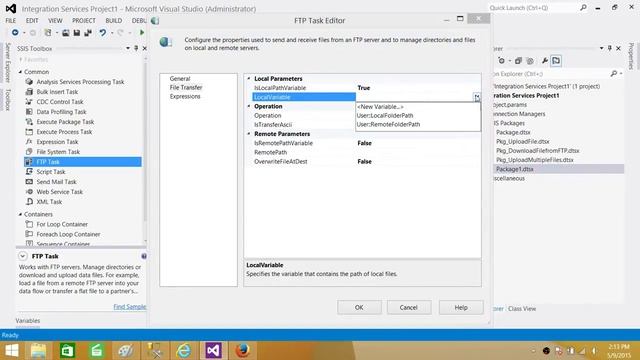The image size is (640, 360).
Task: Open Firefox from Windows taskbar
Action: pos(242,350)
